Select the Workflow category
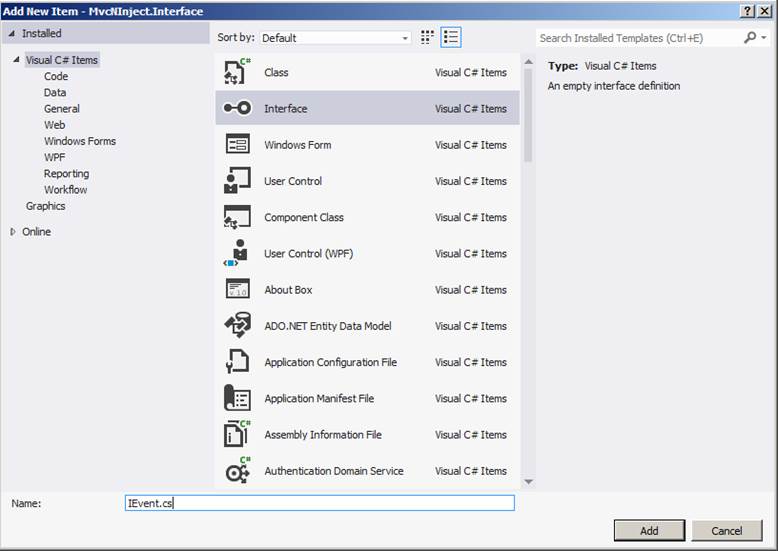Image resolution: width=778 pixels, height=551 pixels. [x=65, y=190]
